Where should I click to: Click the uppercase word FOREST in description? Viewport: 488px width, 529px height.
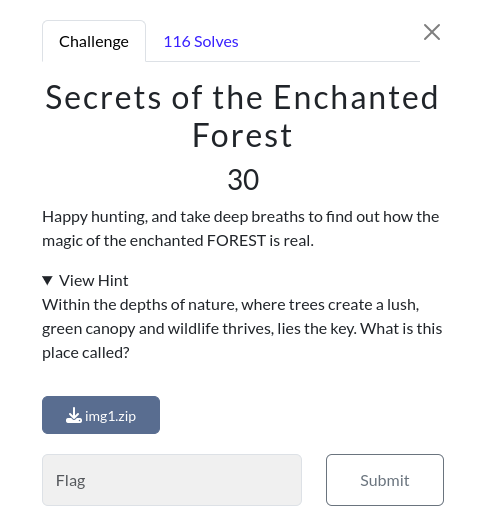tap(236, 241)
